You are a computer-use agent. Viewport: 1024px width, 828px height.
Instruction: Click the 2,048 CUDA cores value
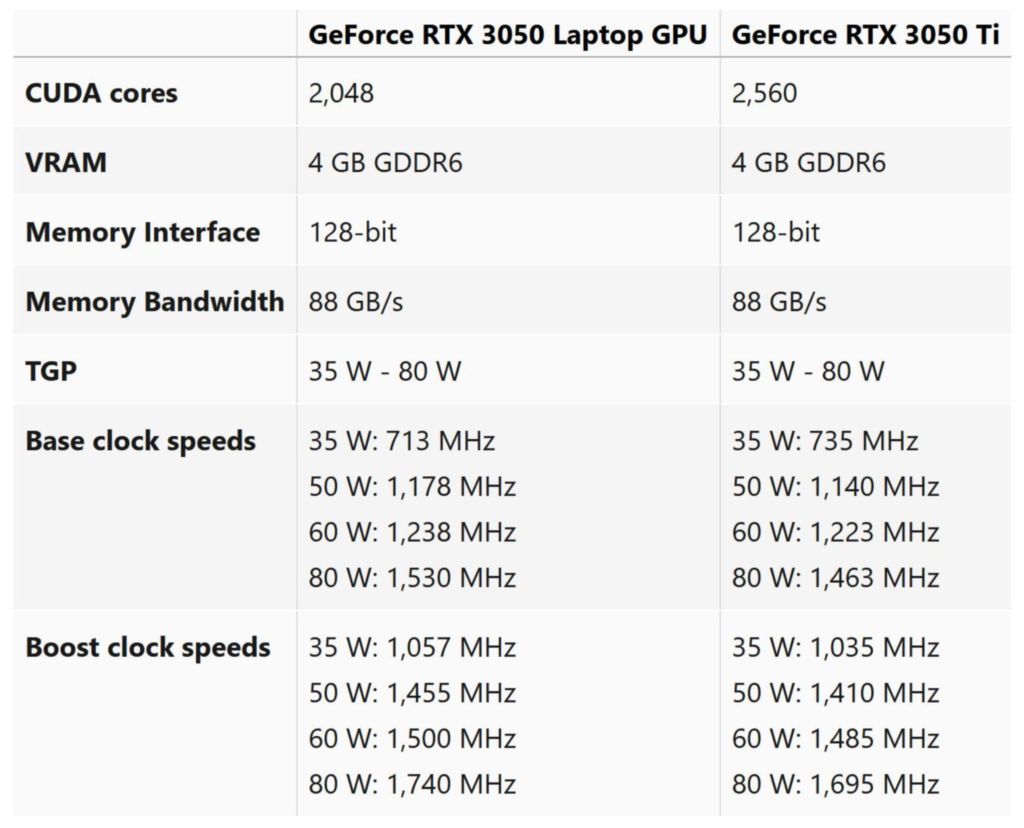(341, 94)
